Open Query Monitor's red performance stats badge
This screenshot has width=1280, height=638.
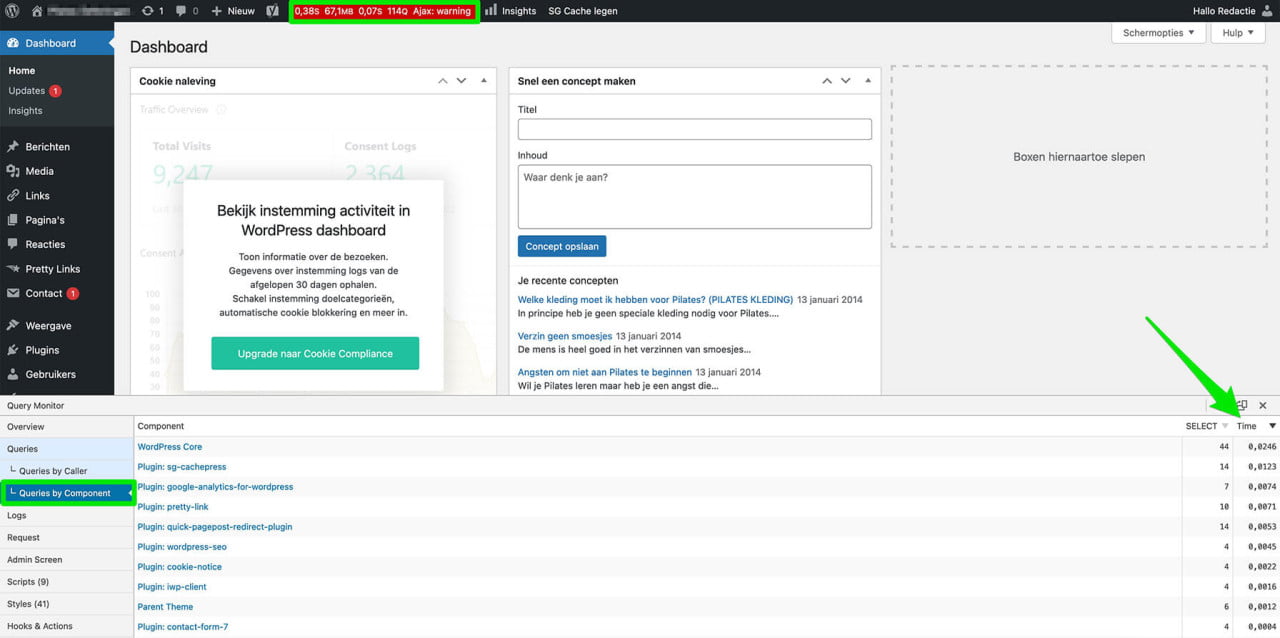pos(383,11)
